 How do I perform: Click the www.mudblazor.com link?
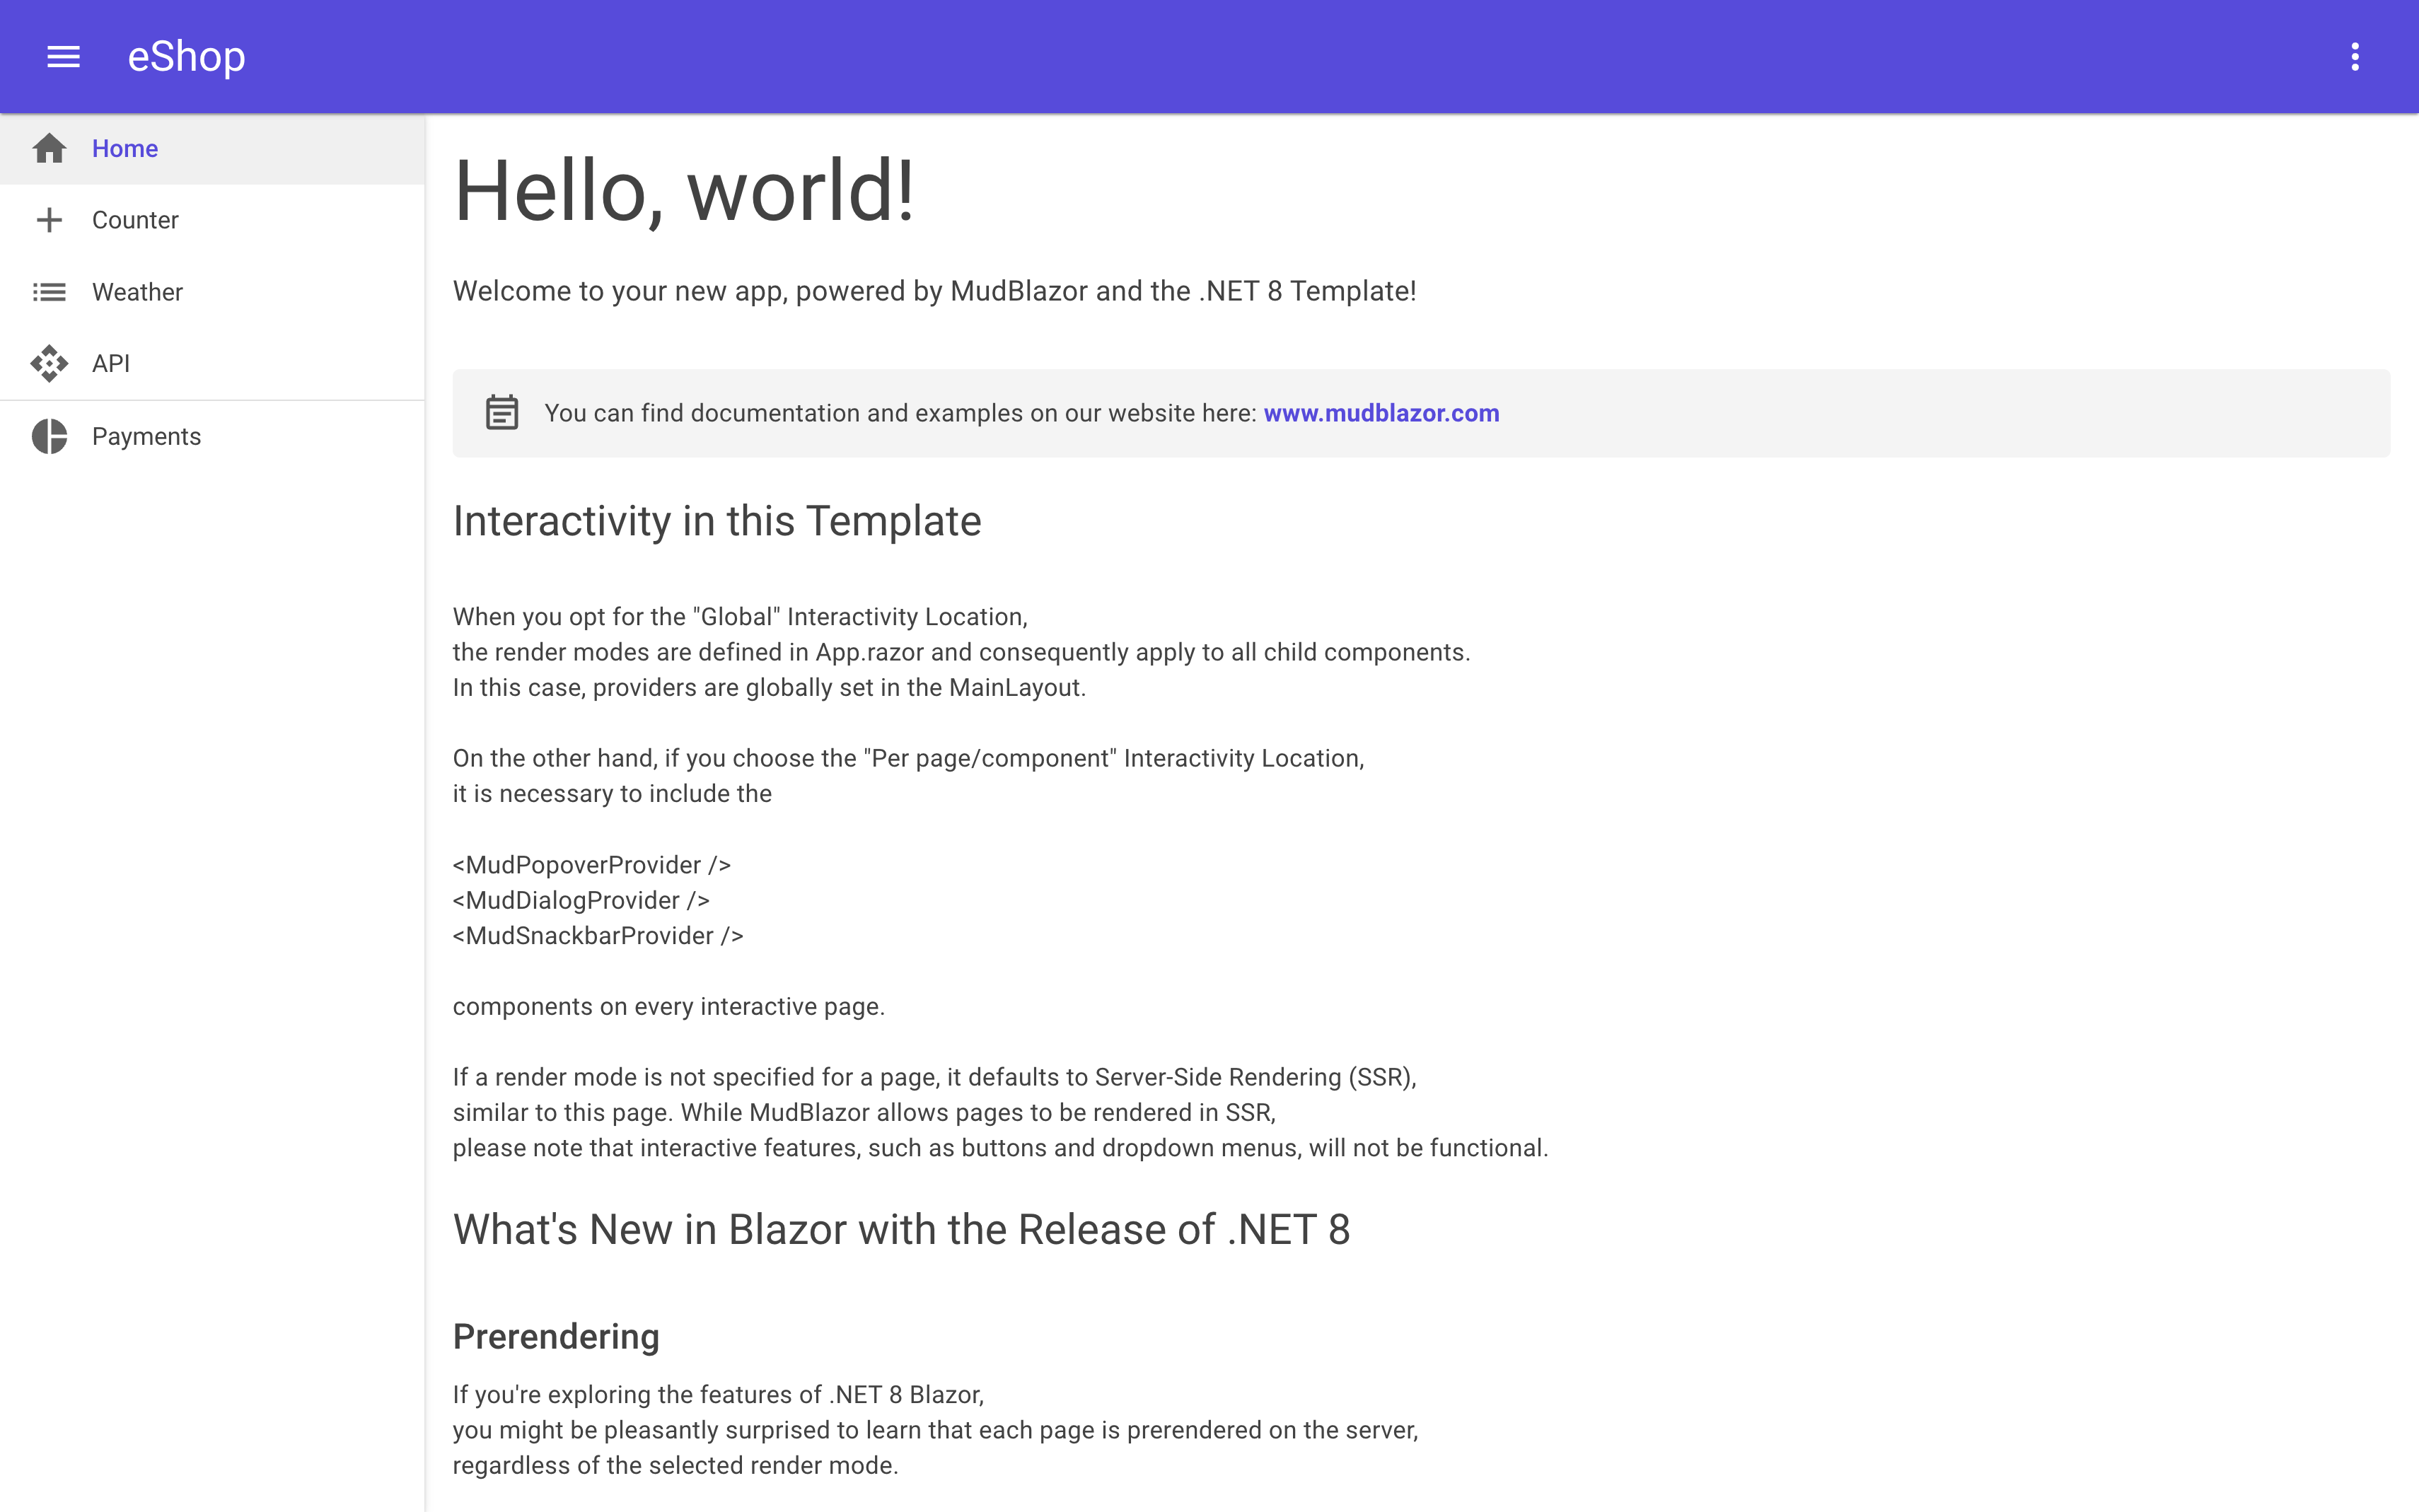1383,413
